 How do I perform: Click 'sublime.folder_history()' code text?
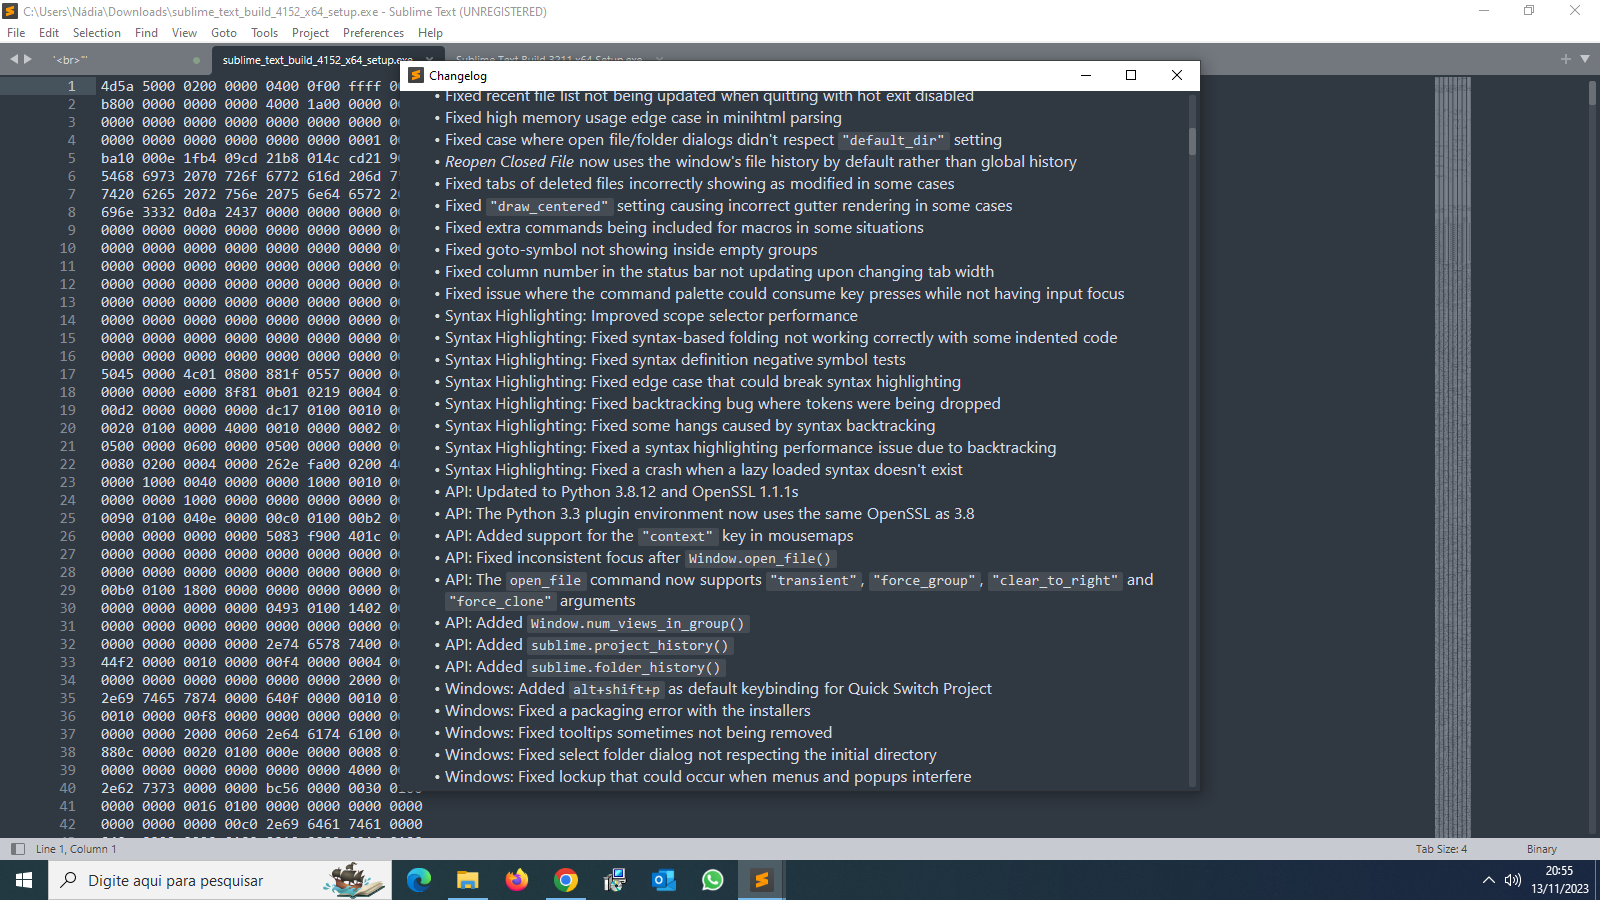click(626, 667)
